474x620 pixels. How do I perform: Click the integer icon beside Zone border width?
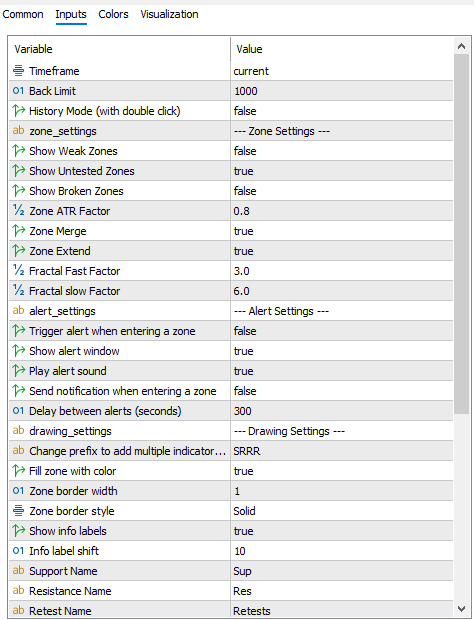click(19, 491)
